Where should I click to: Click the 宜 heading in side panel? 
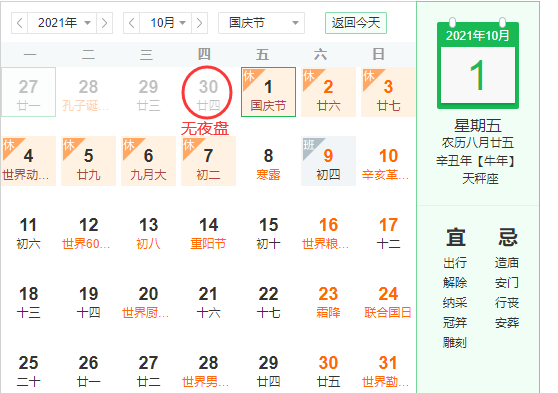(x=456, y=237)
